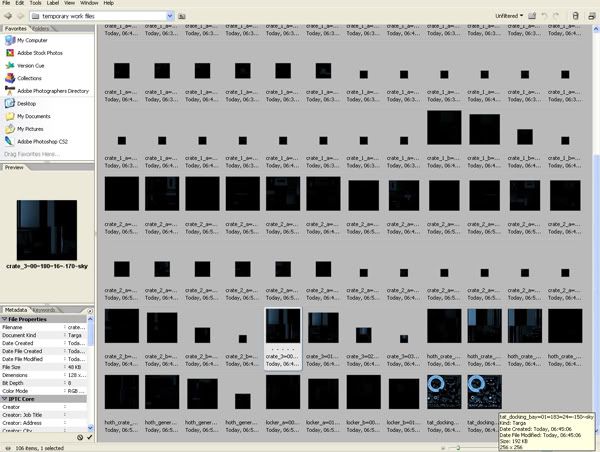600x452 pixels.
Task: Click content pane scrollbar up arrow
Action: point(596,29)
